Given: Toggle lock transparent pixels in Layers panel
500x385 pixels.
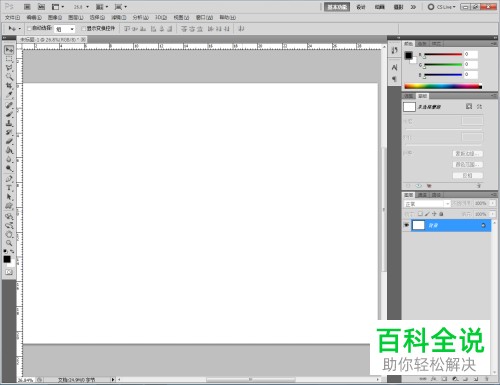Looking at the screenshot, I should pyautogui.click(x=420, y=214).
